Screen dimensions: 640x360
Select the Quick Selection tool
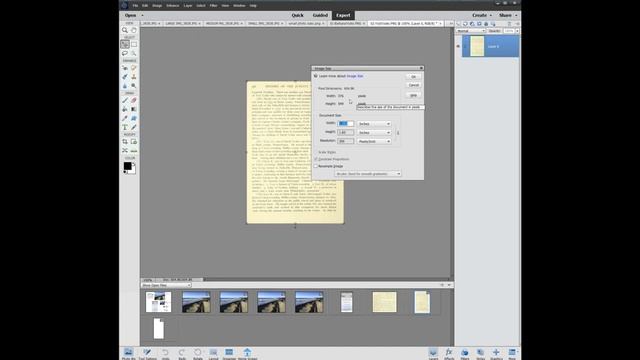[x=134, y=53]
